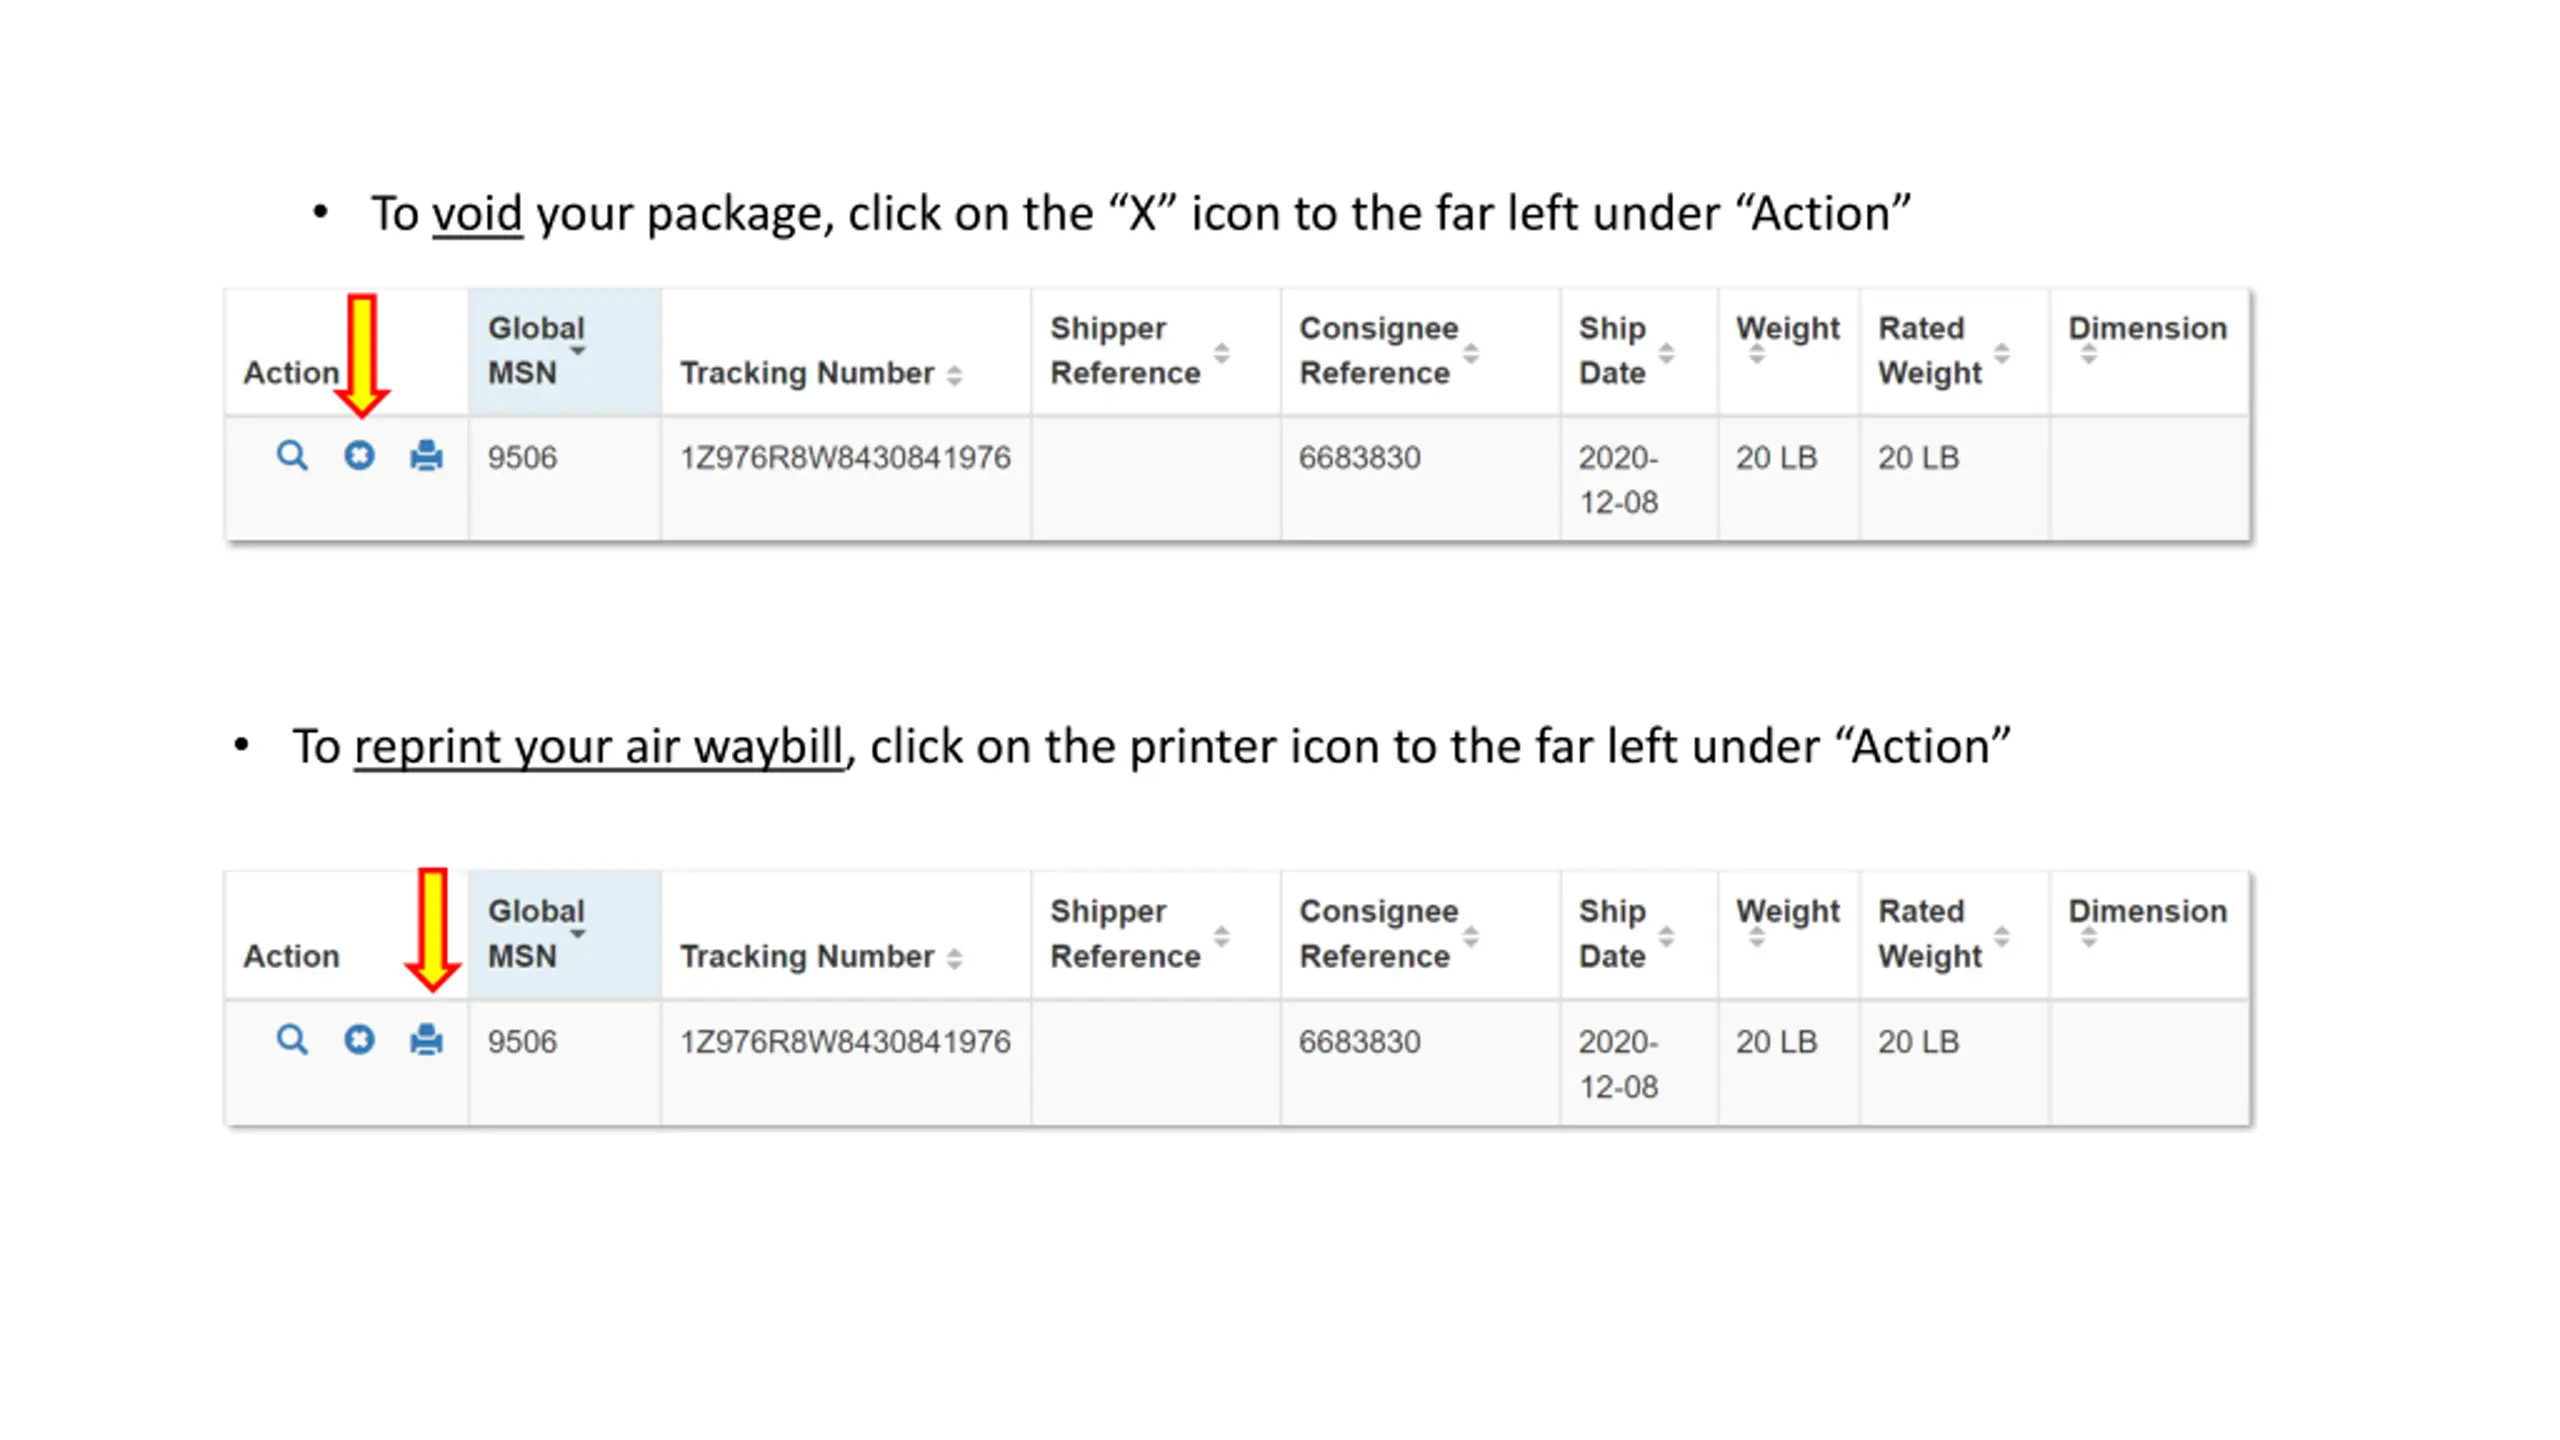Viewport: 2560px width, 1440px height.
Task: Click the underlined reprint your air waybill text
Action: click(598, 748)
